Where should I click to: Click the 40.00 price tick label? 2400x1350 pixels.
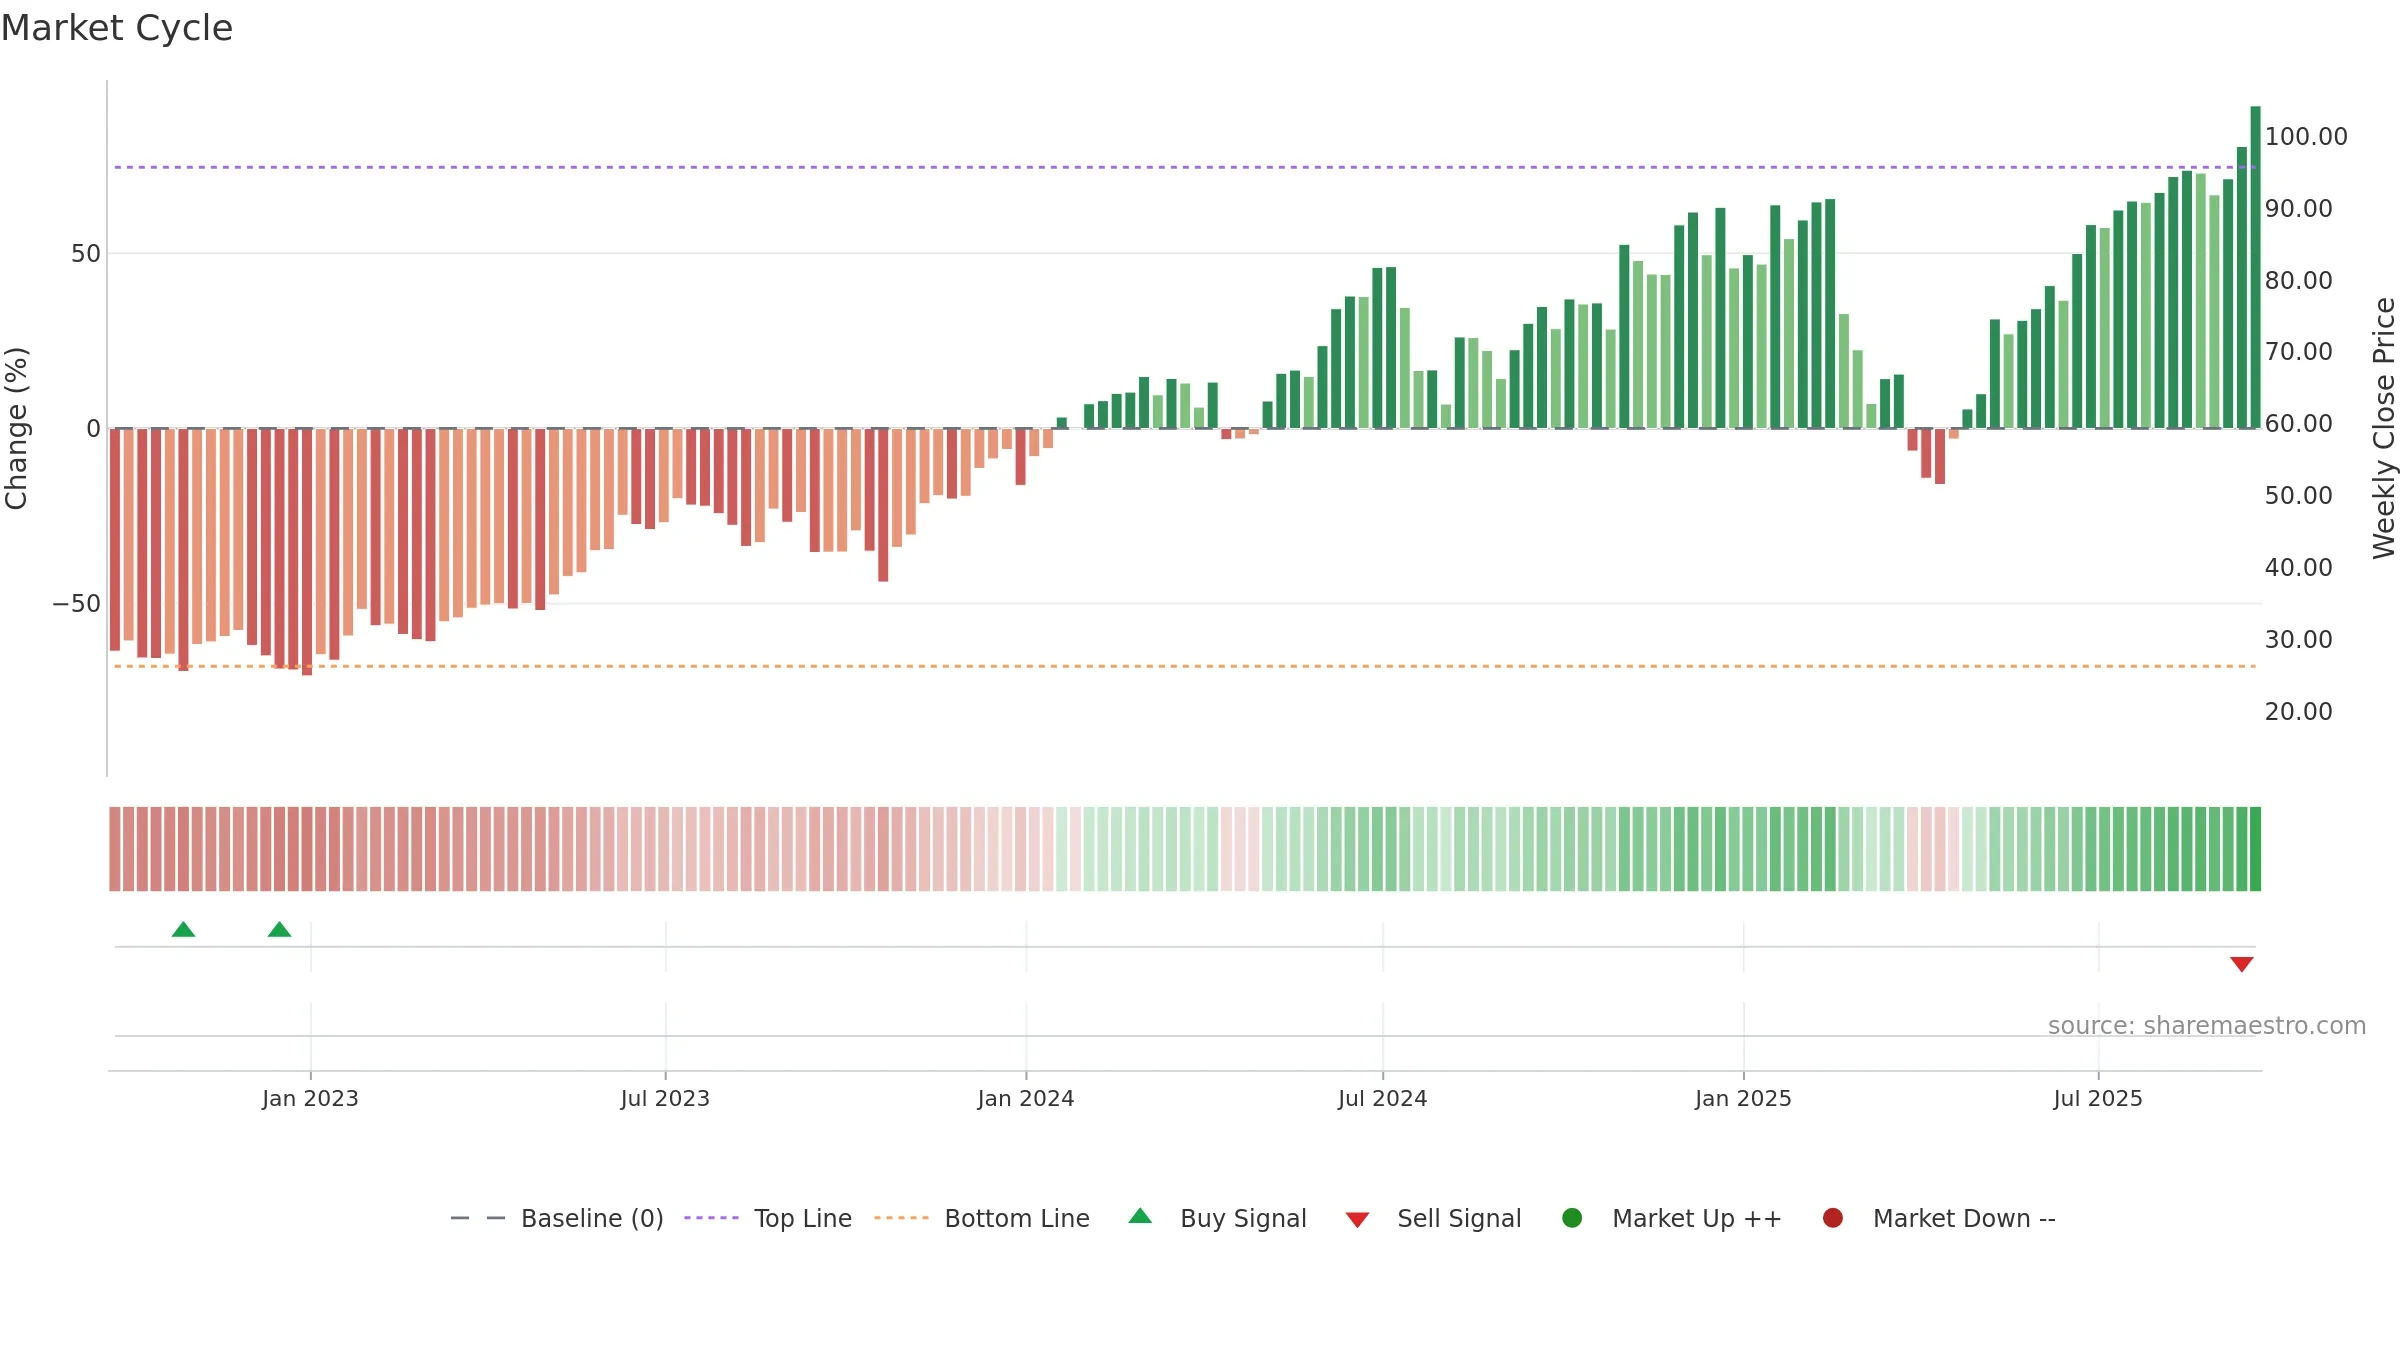tap(2298, 568)
